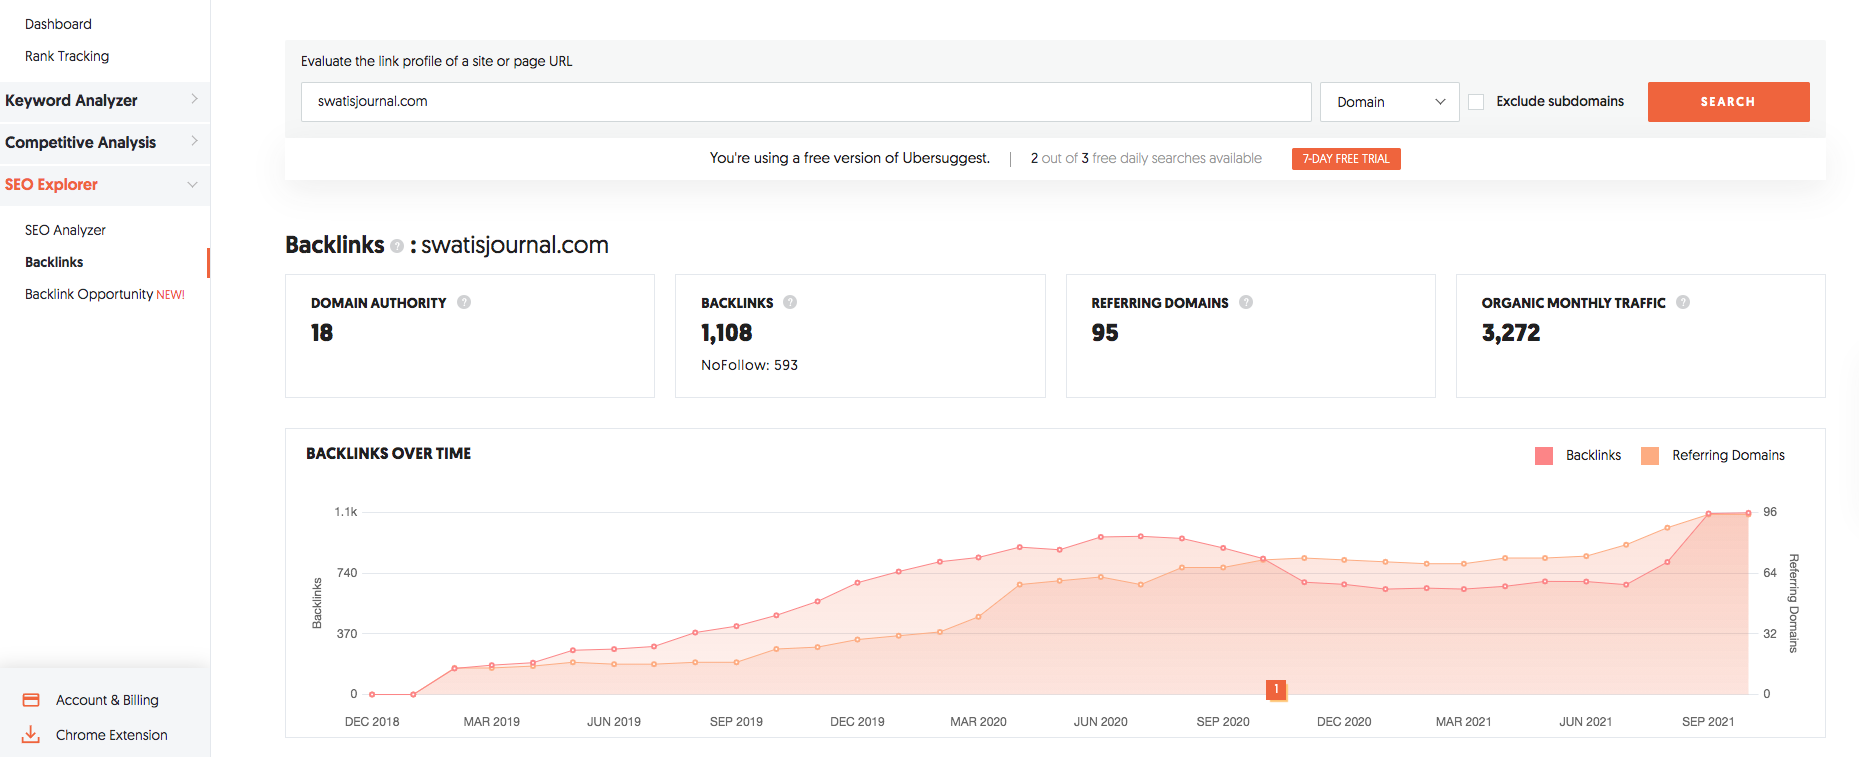Go to Rank Tracking

[x=67, y=56]
